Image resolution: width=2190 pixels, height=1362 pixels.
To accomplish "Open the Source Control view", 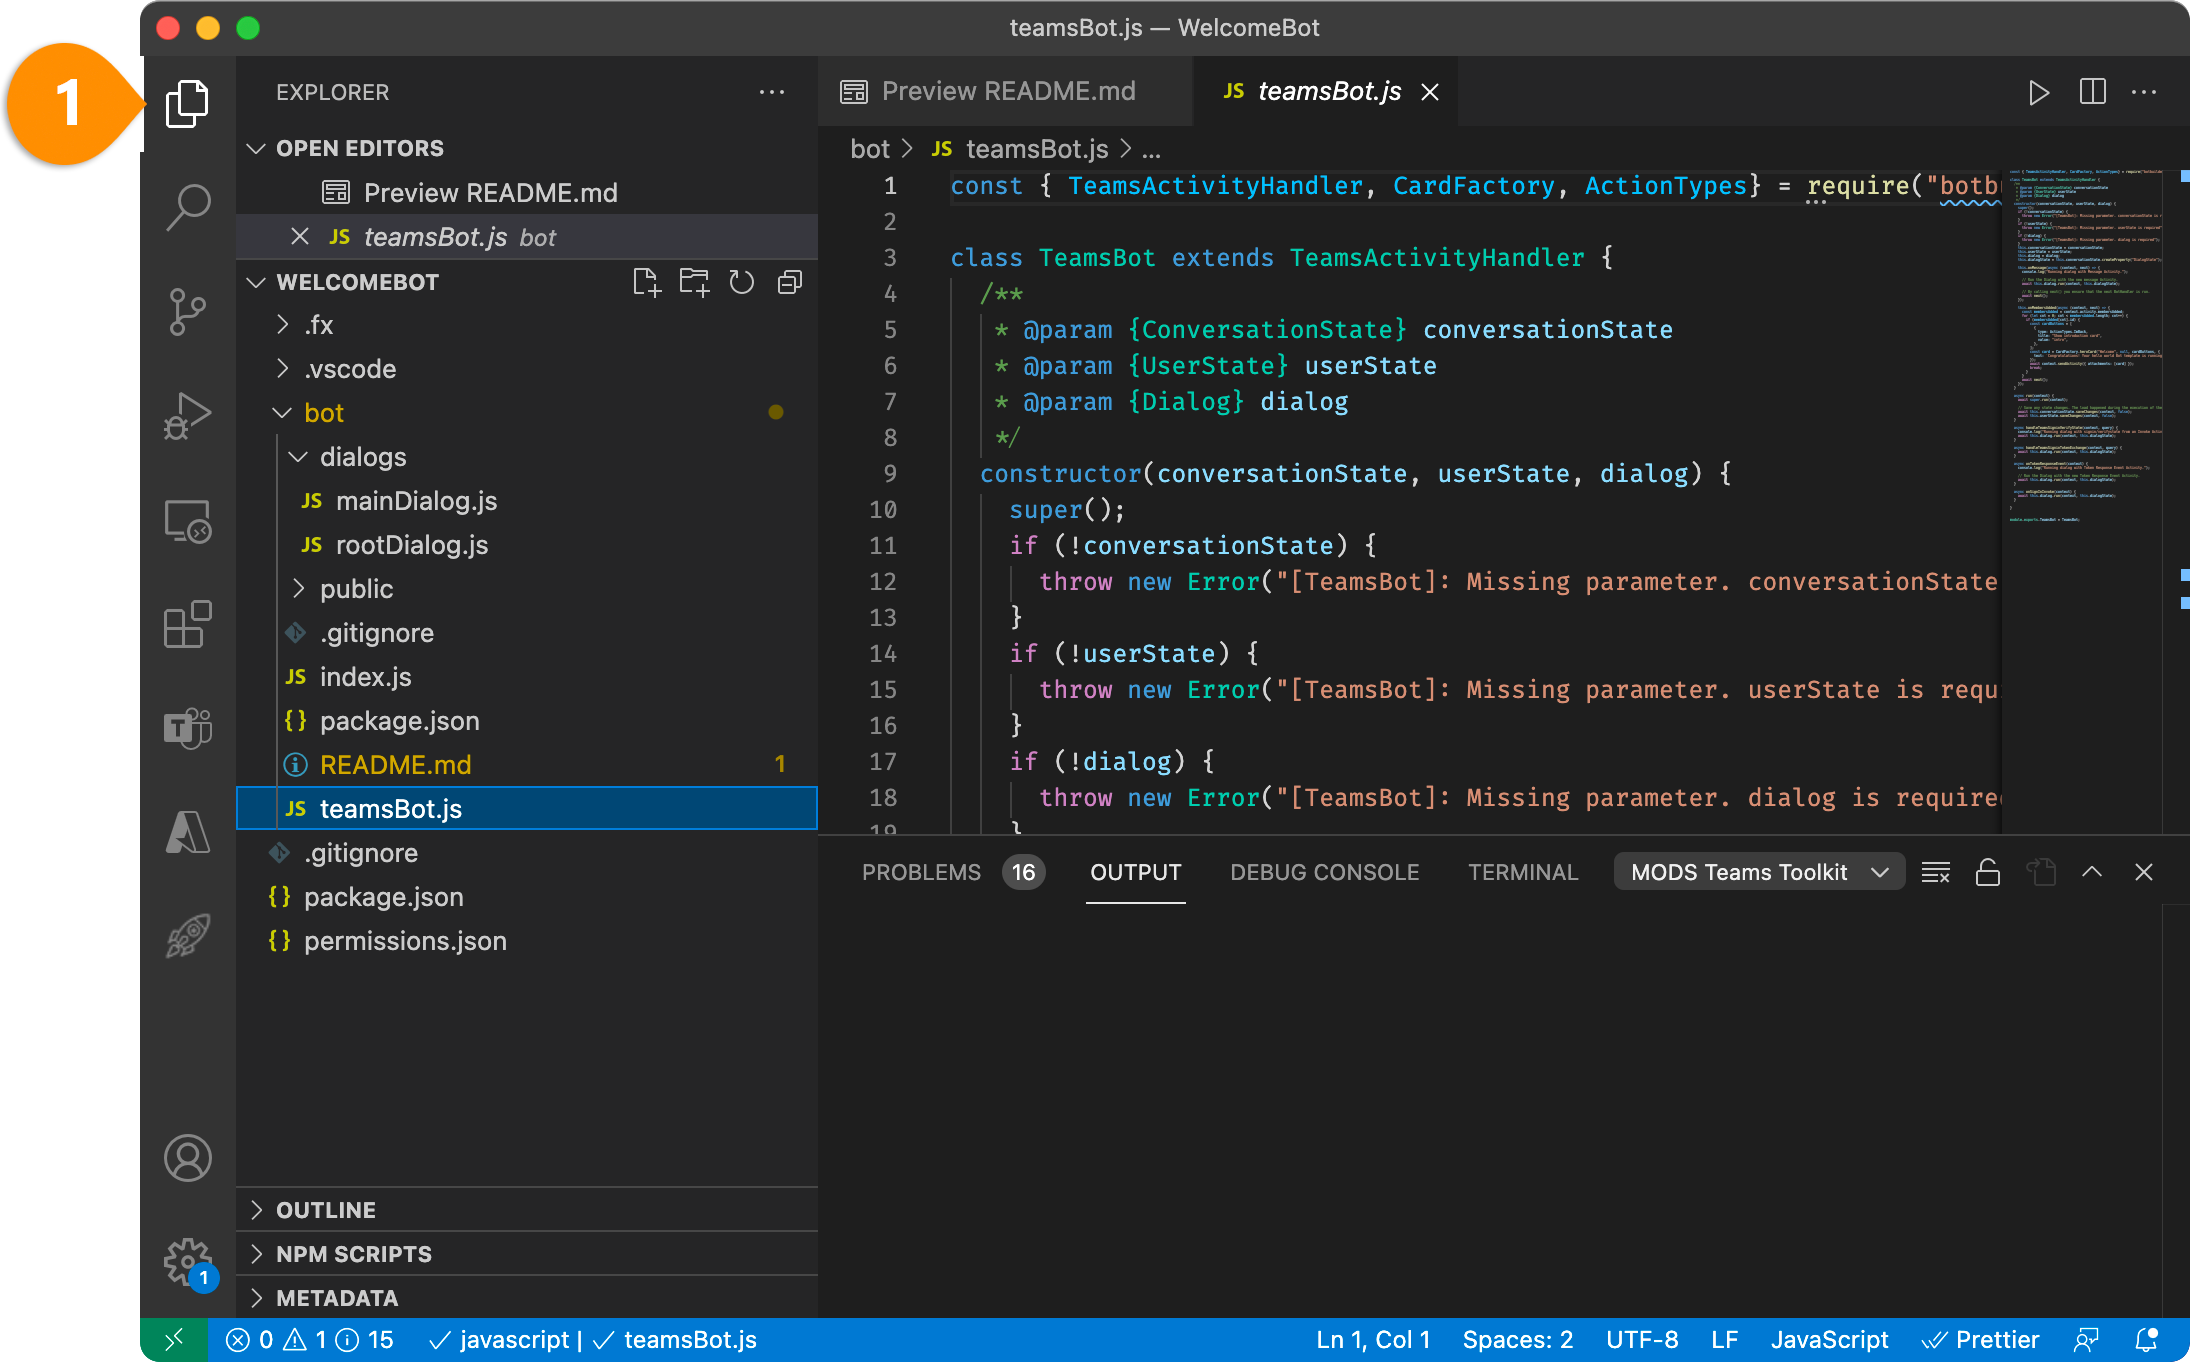I will tap(187, 312).
